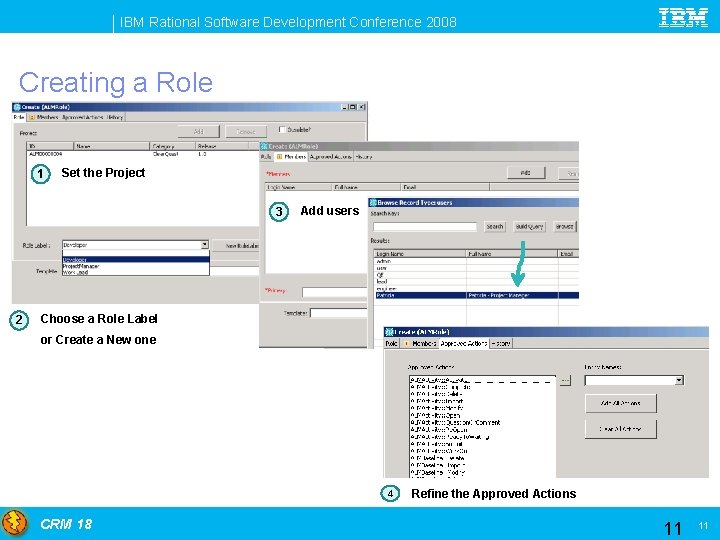Select the admin row in user results
This screenshot has width=720, height=540.
[476, 261]
